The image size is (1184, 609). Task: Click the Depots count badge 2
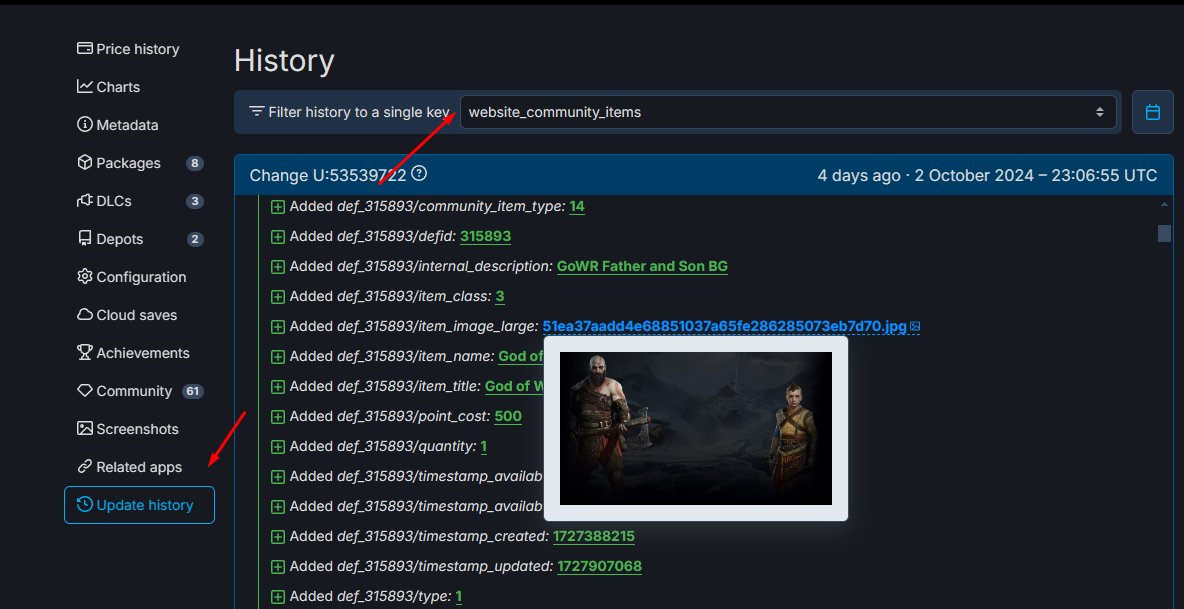195,239
